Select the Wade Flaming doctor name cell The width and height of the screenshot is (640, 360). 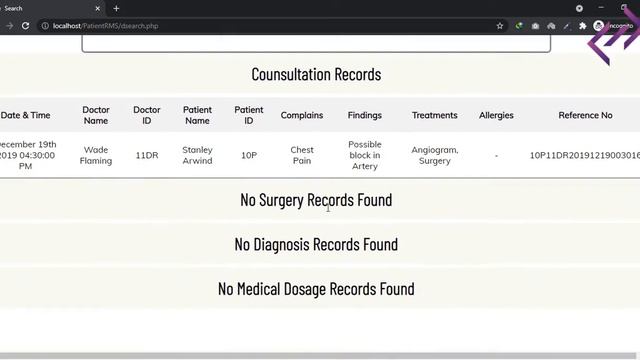point(96,155)
